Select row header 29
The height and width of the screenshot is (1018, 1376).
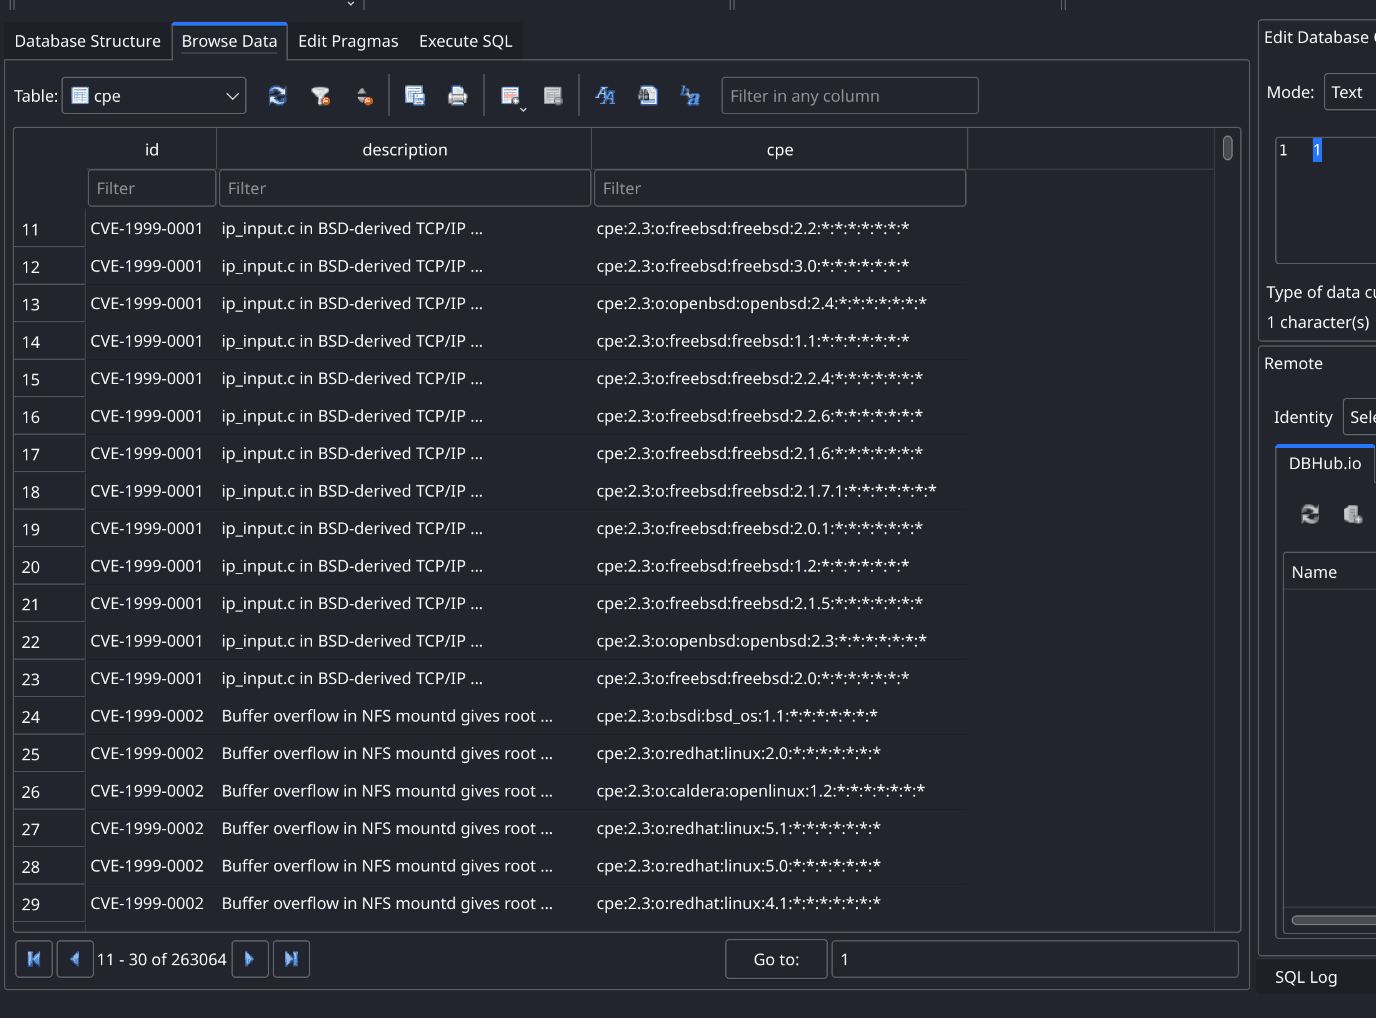point(50,904)
